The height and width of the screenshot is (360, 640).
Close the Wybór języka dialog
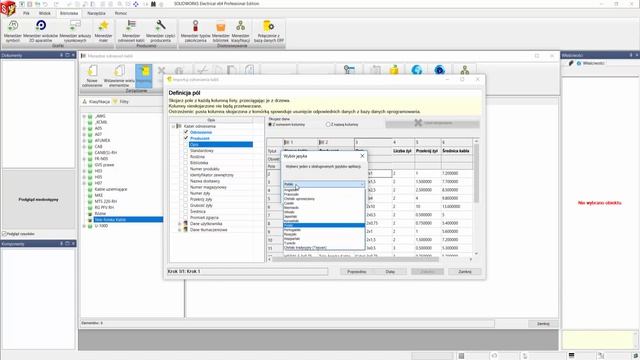362,156
